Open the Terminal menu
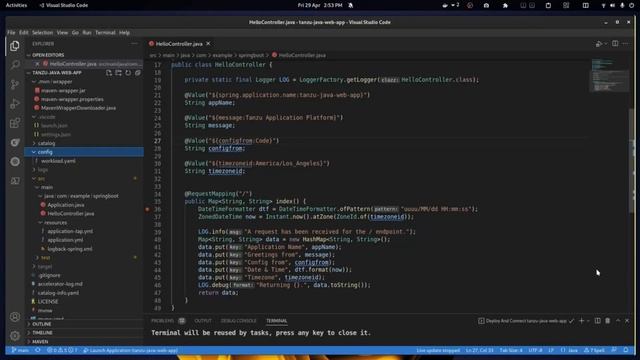The height and width of the screenshot is (360, 640). coord(105,33)
